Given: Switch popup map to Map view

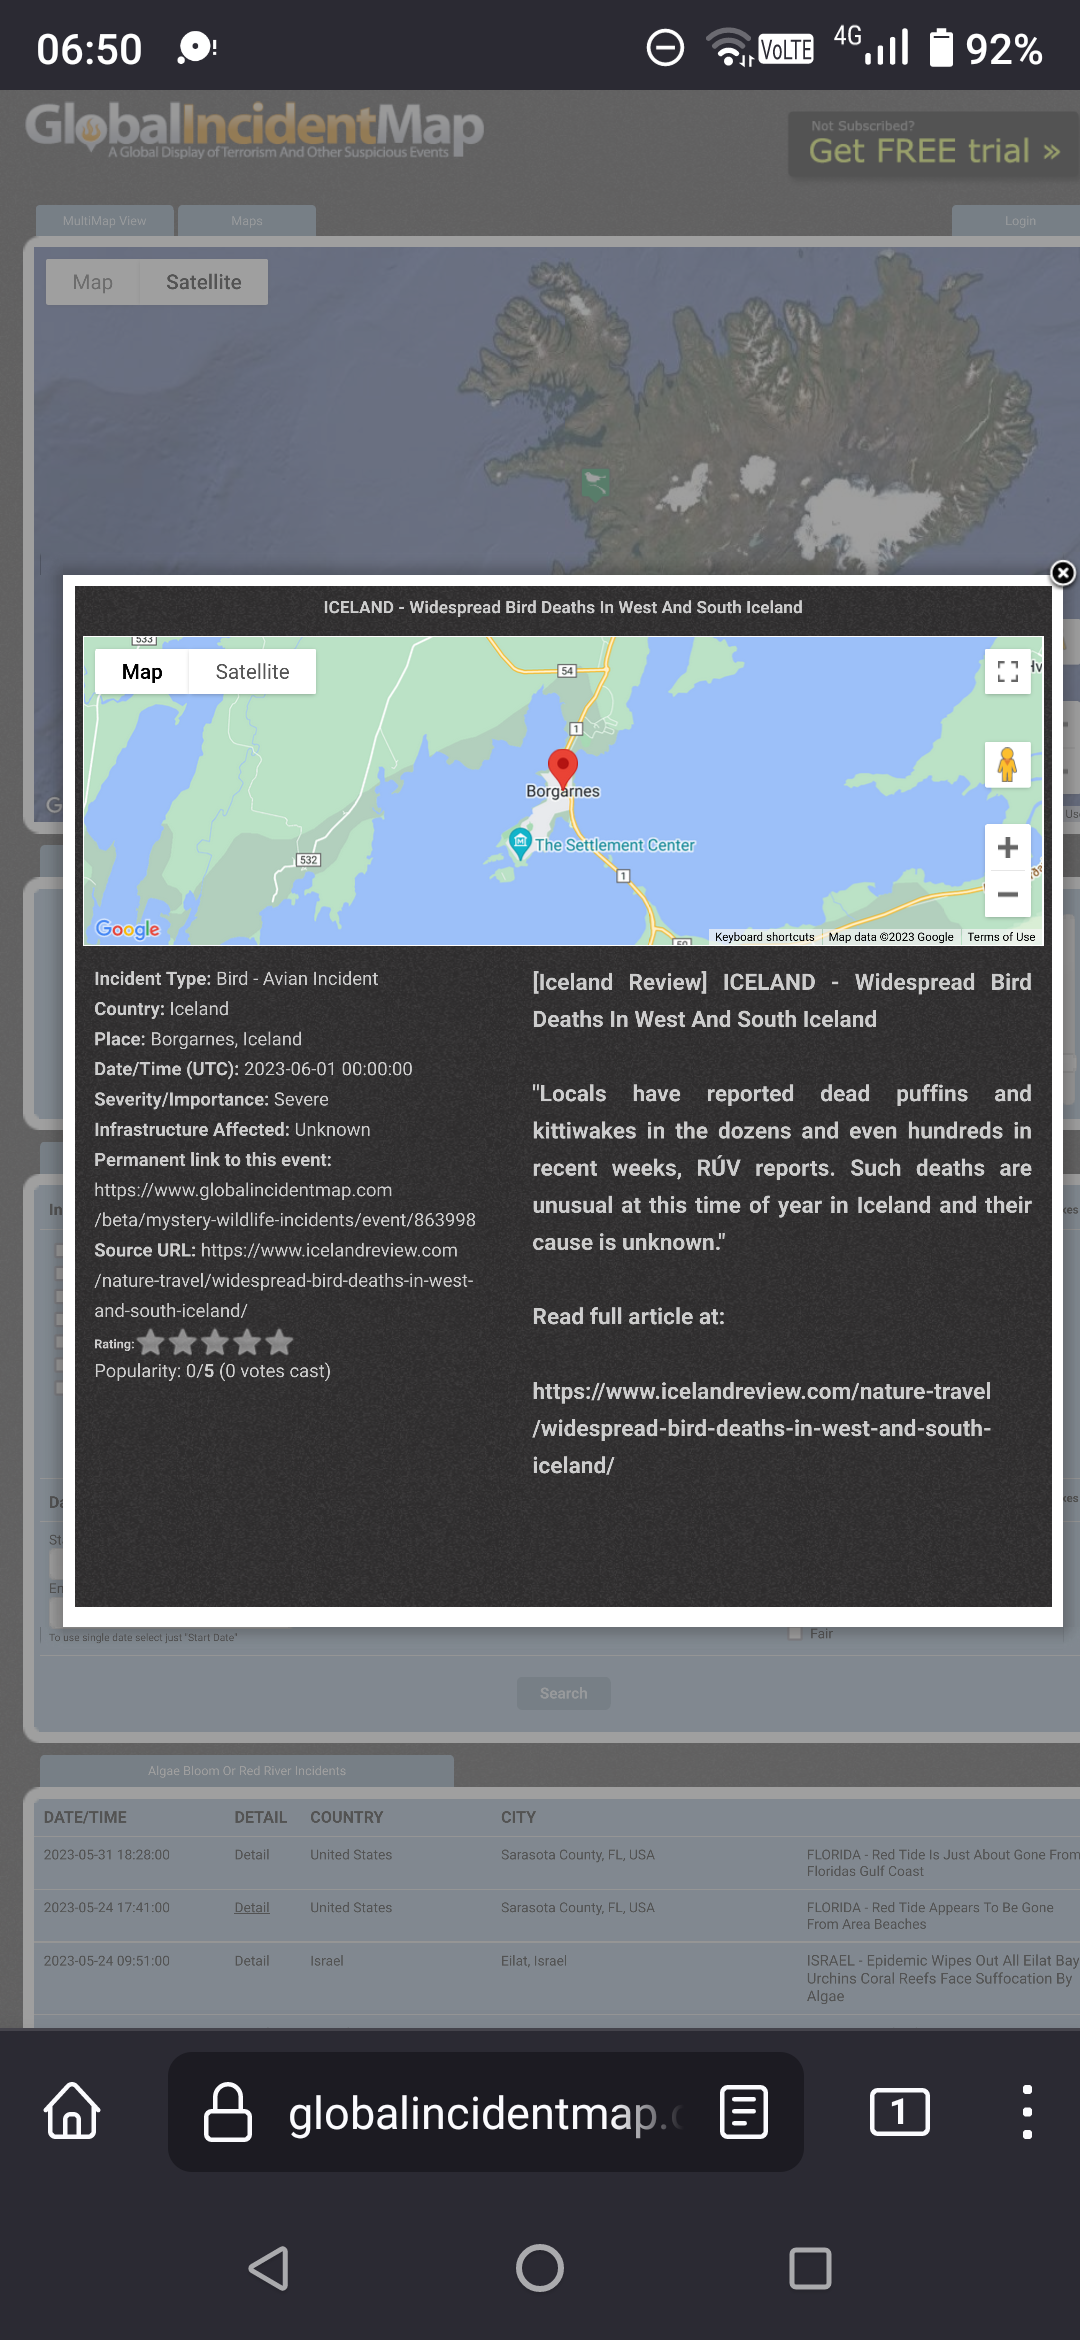Looking at the screenshot, I should click(x=142, y=672).
